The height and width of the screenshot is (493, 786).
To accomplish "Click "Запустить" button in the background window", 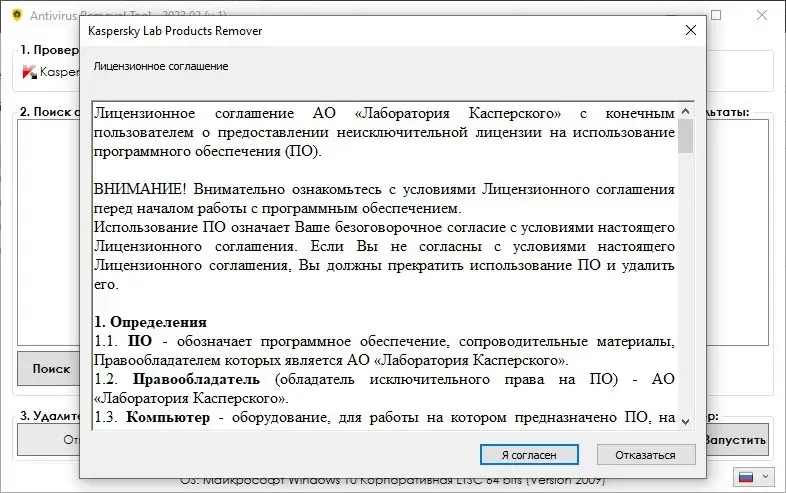I will [x=737, y=440].
